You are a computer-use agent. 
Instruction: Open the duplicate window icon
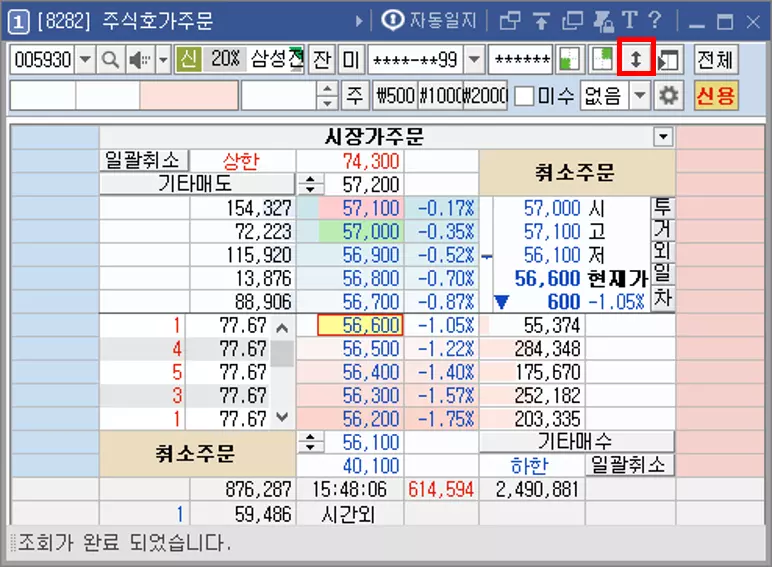pyautogui.click(x=572, y=21)
